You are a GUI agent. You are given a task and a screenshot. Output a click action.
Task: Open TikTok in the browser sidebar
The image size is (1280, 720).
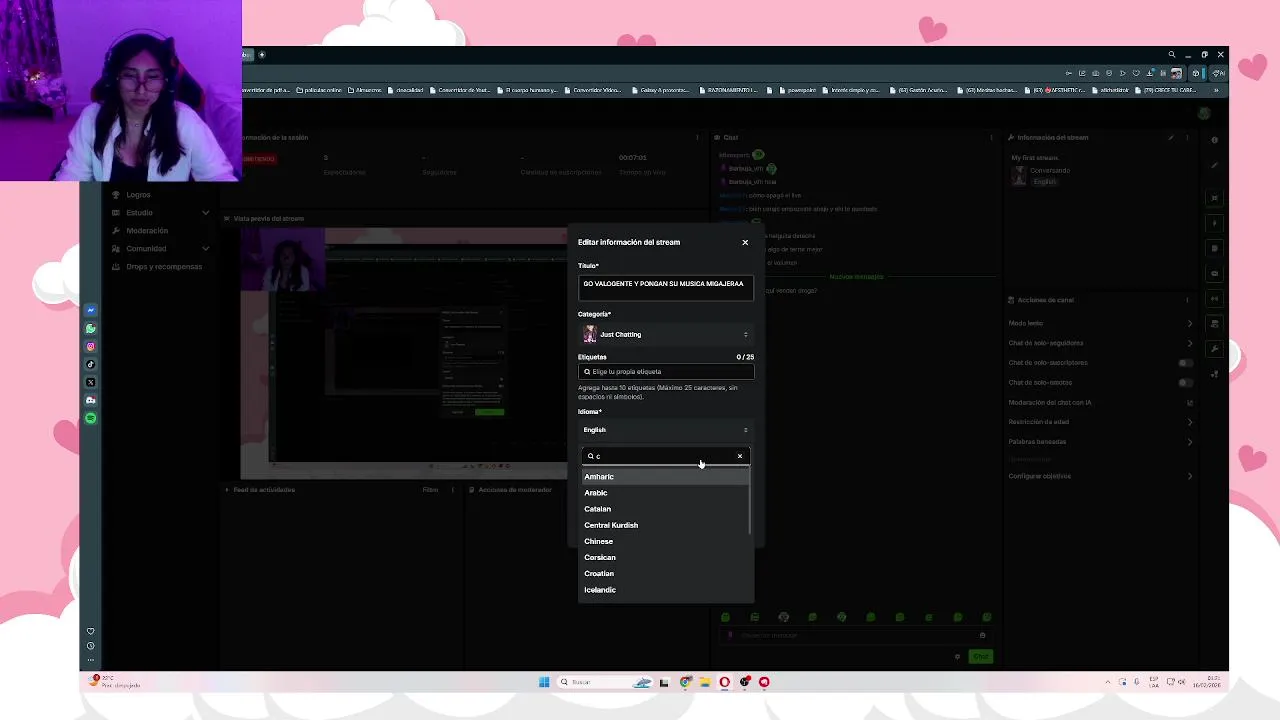click(90, 364)
